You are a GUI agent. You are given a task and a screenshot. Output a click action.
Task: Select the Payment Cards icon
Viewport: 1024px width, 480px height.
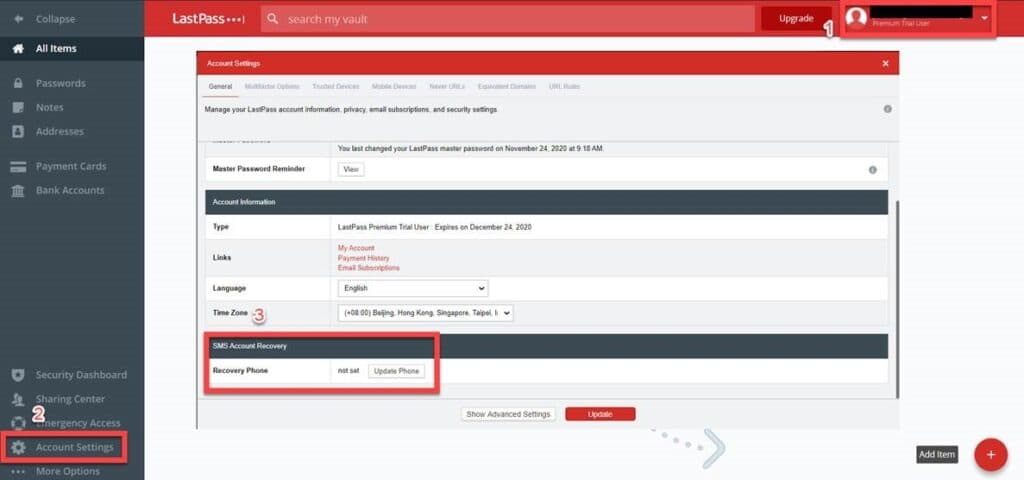click(x=18, y=167)
